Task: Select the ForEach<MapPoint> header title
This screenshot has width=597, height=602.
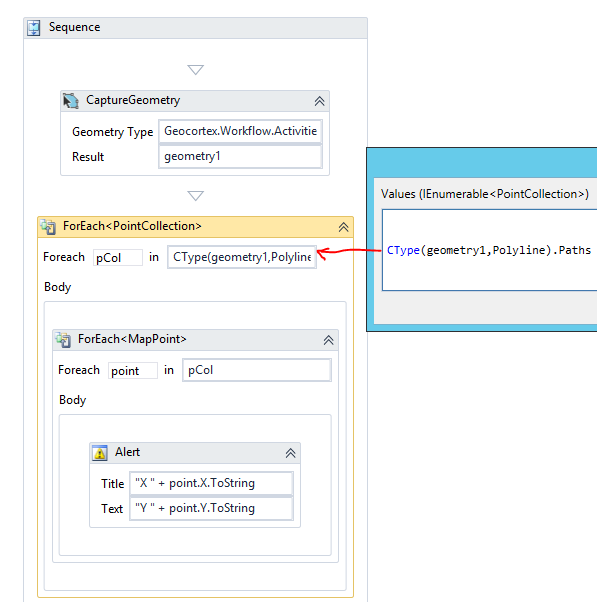Action: (132, 339)
